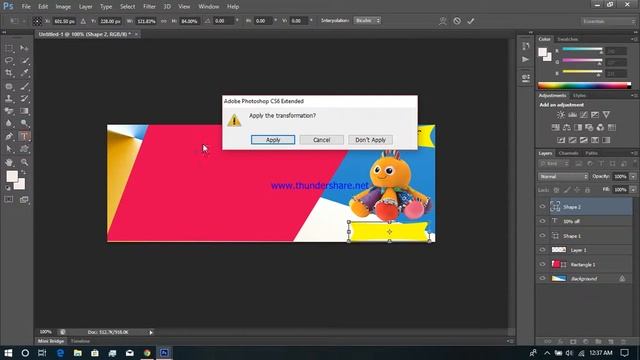Toggle link between width and height
Screen dimensions: 640x360
click(164, 21)
